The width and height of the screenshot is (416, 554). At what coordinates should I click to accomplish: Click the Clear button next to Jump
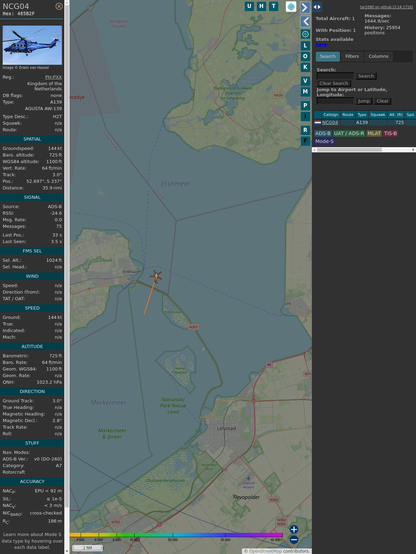point(382,101)
